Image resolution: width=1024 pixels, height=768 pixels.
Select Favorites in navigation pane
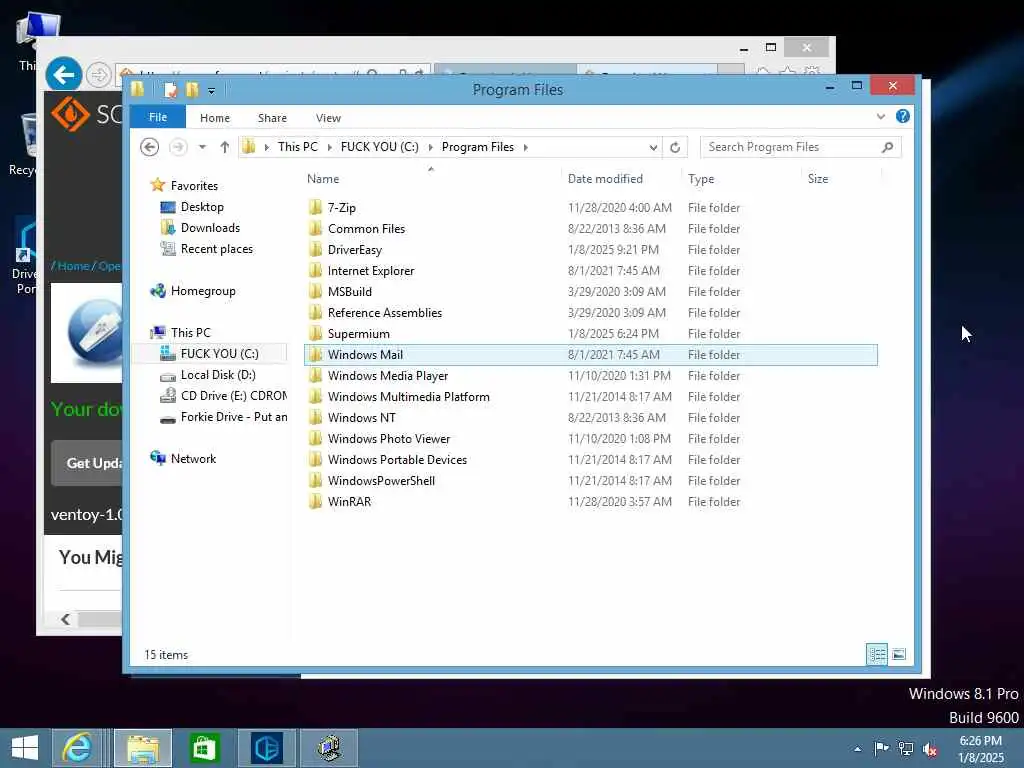click(x=194, y=186)
